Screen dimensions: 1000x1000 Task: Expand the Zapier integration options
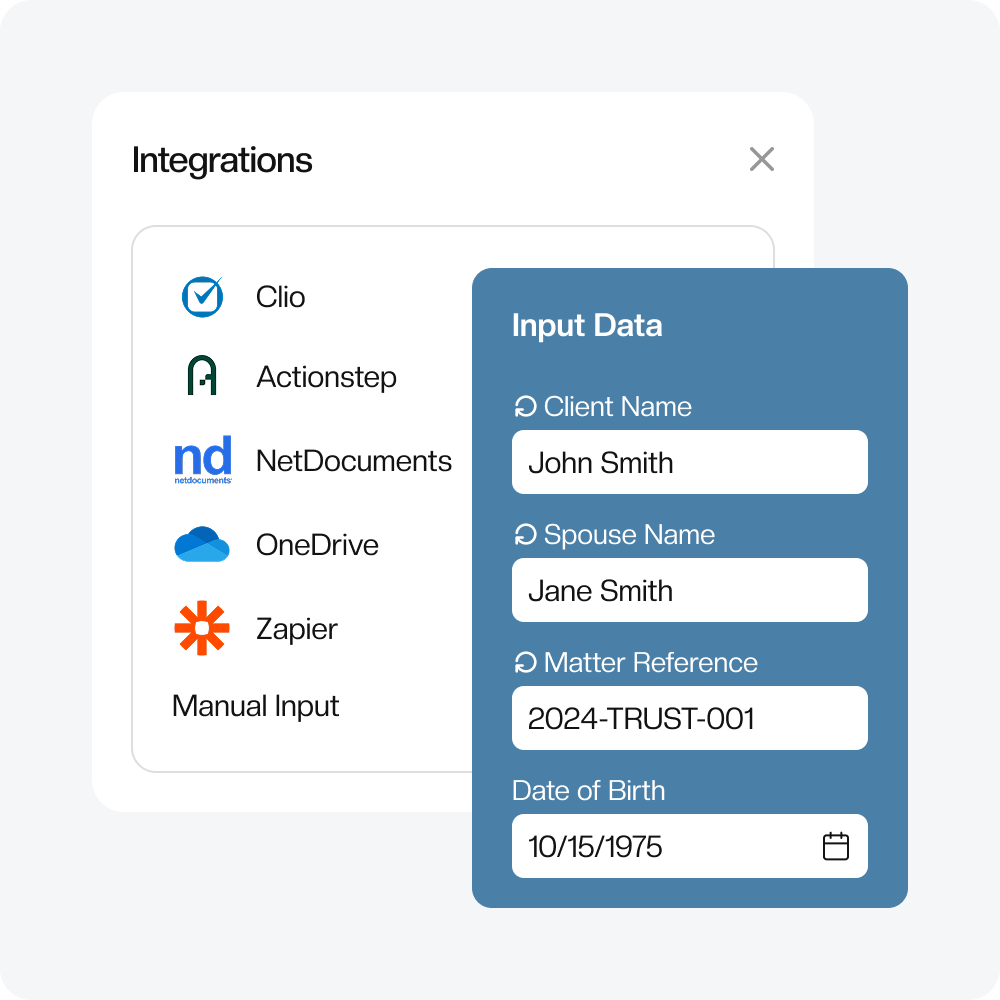pos(298,628)
